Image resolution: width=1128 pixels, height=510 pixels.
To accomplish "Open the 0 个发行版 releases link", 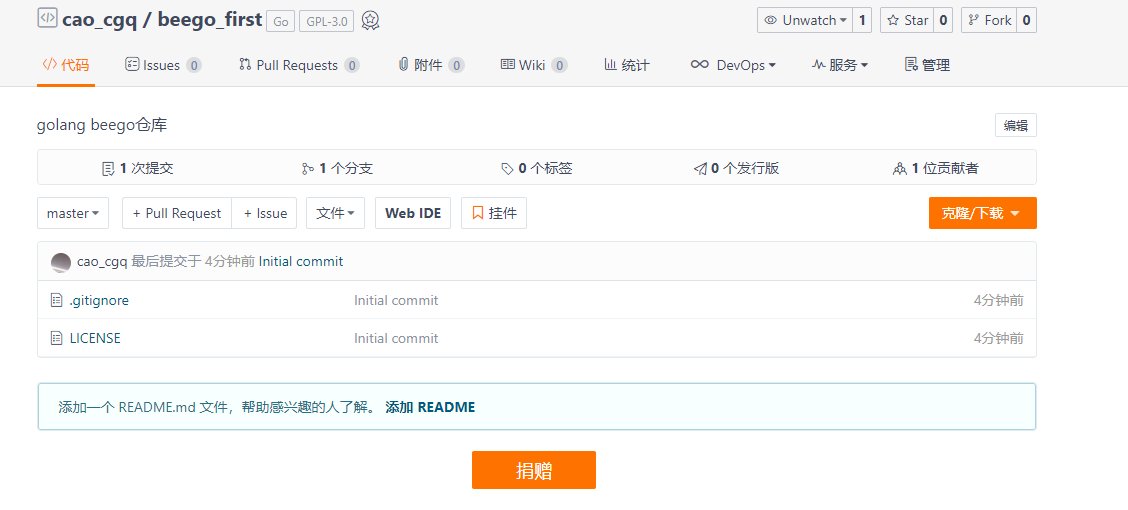I will pyautogui.click(x=736, y=168).
